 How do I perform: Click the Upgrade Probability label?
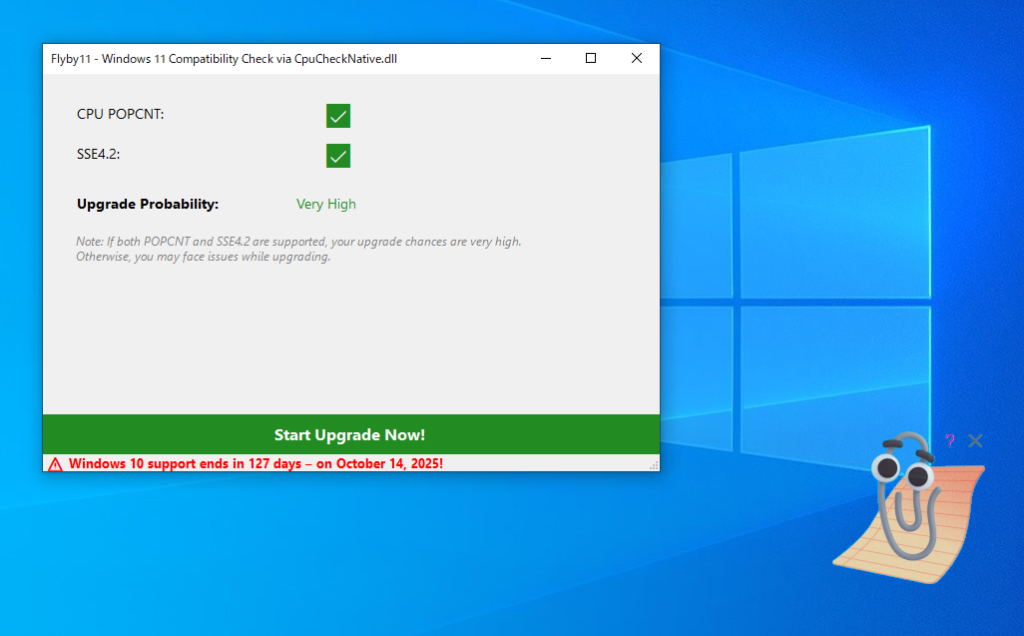pos(148,204)
